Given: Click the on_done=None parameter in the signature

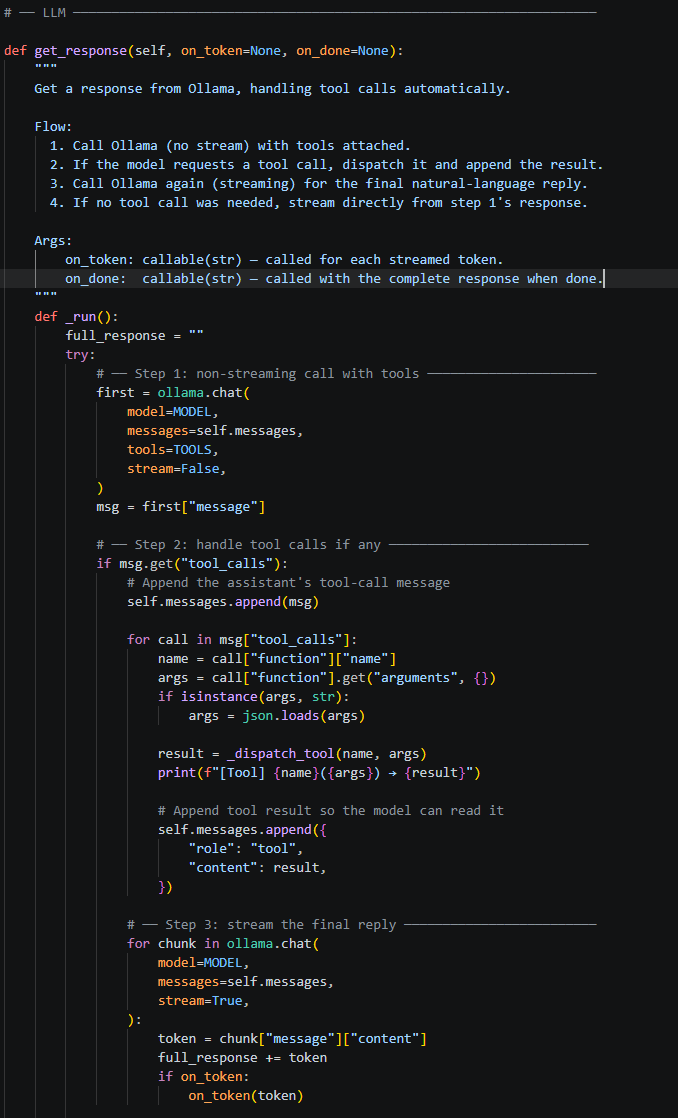Looking at the screenshot, I should pos(341,51).
